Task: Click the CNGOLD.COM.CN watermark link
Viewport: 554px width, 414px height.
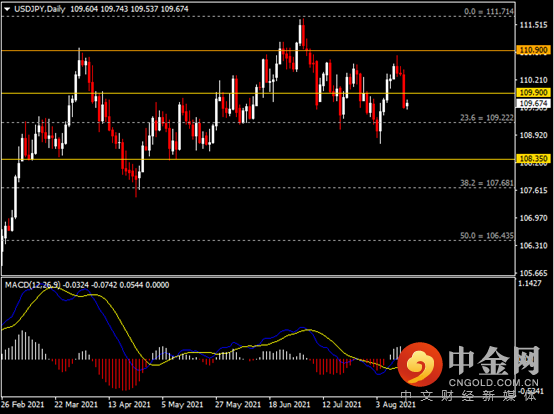Action: click(x=494, y=383)
